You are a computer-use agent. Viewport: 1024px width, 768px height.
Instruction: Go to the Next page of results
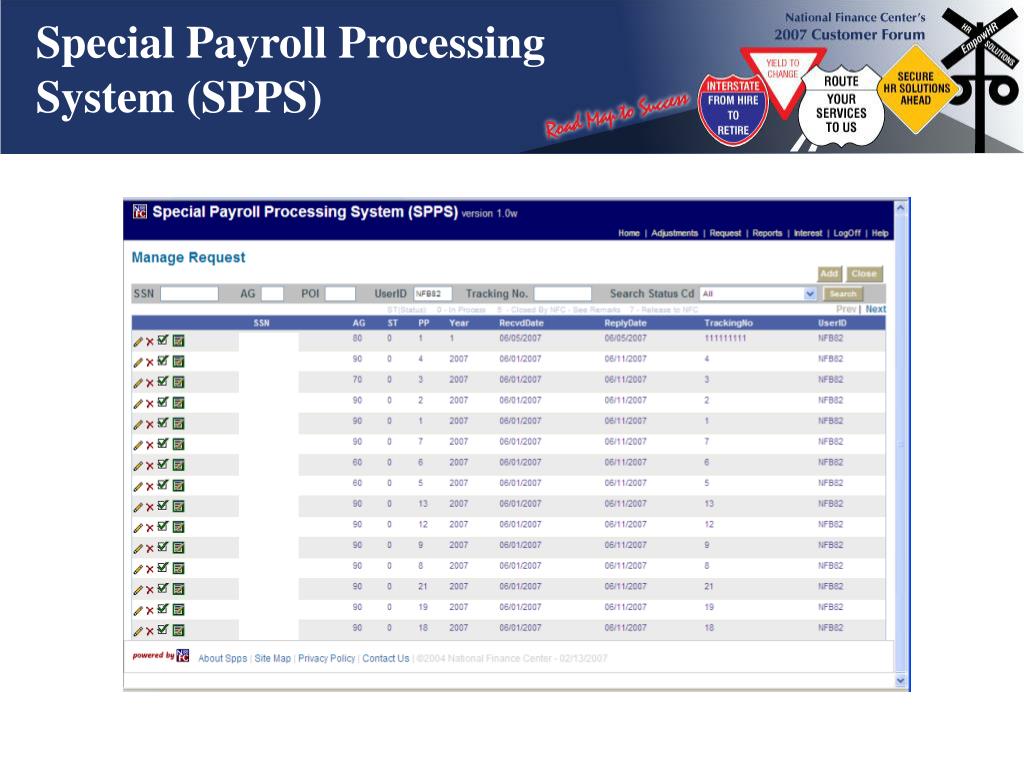pos(876,309)
